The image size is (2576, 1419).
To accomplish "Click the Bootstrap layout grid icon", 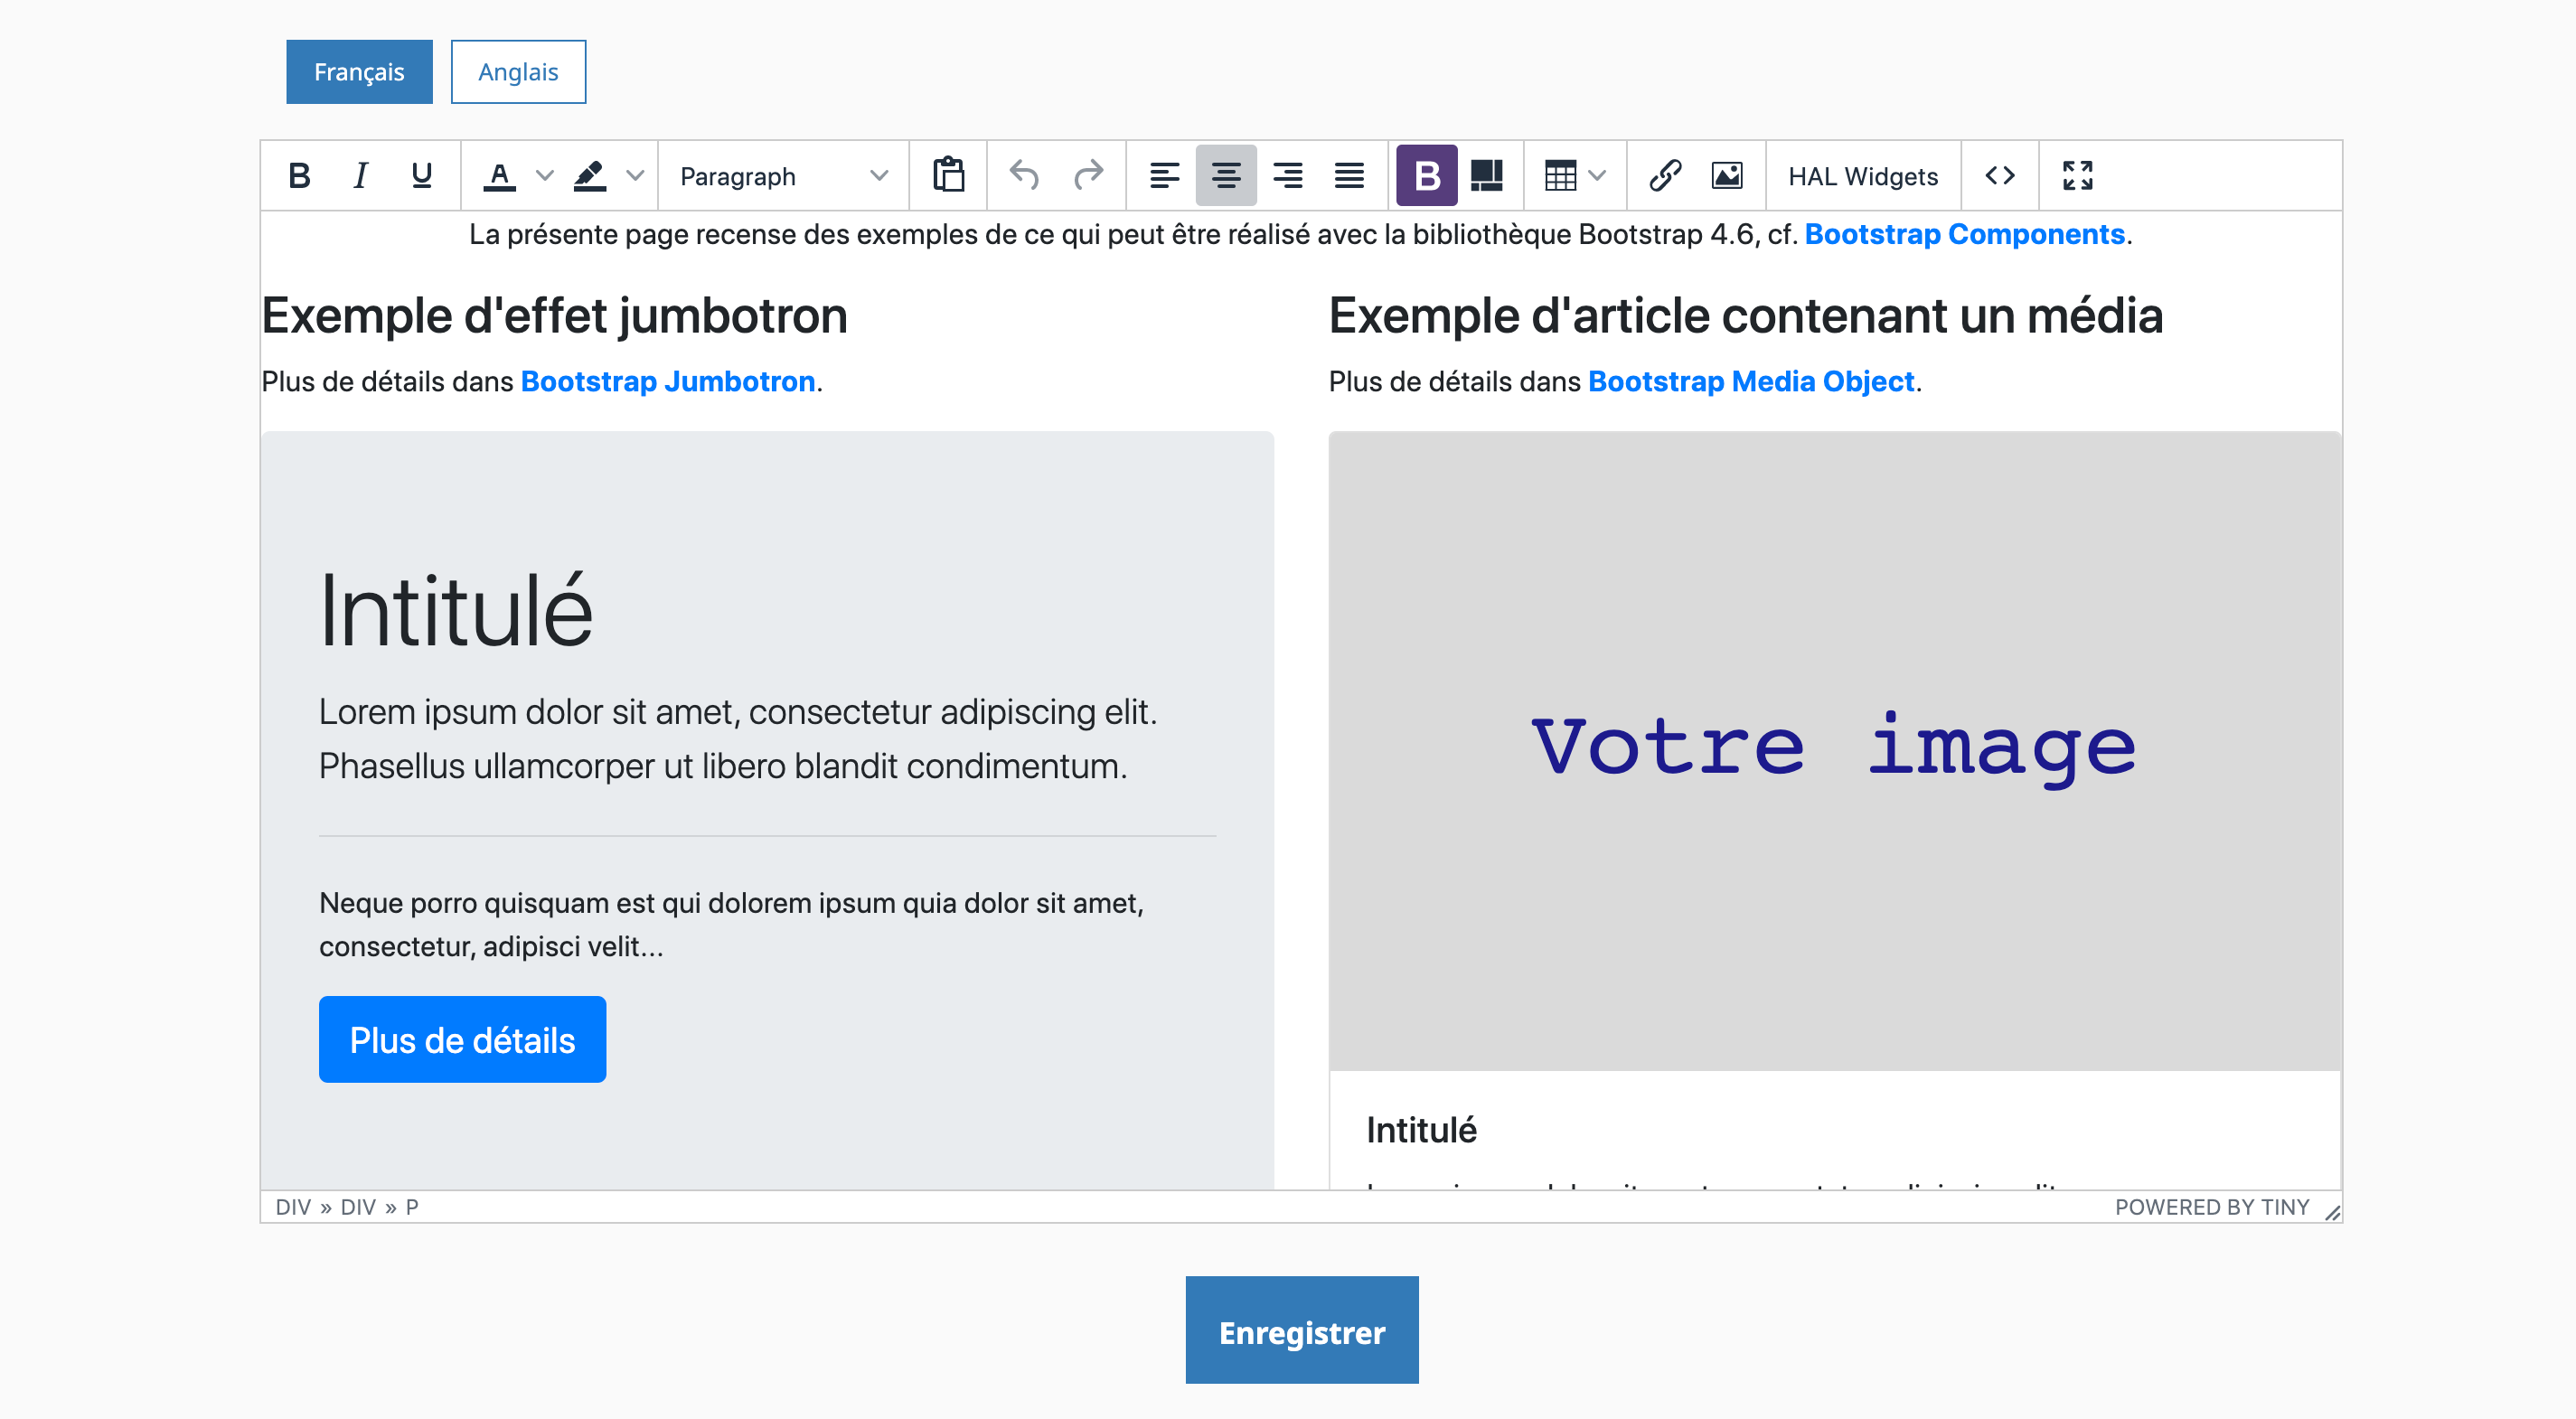I will [x=1487, y=176].
